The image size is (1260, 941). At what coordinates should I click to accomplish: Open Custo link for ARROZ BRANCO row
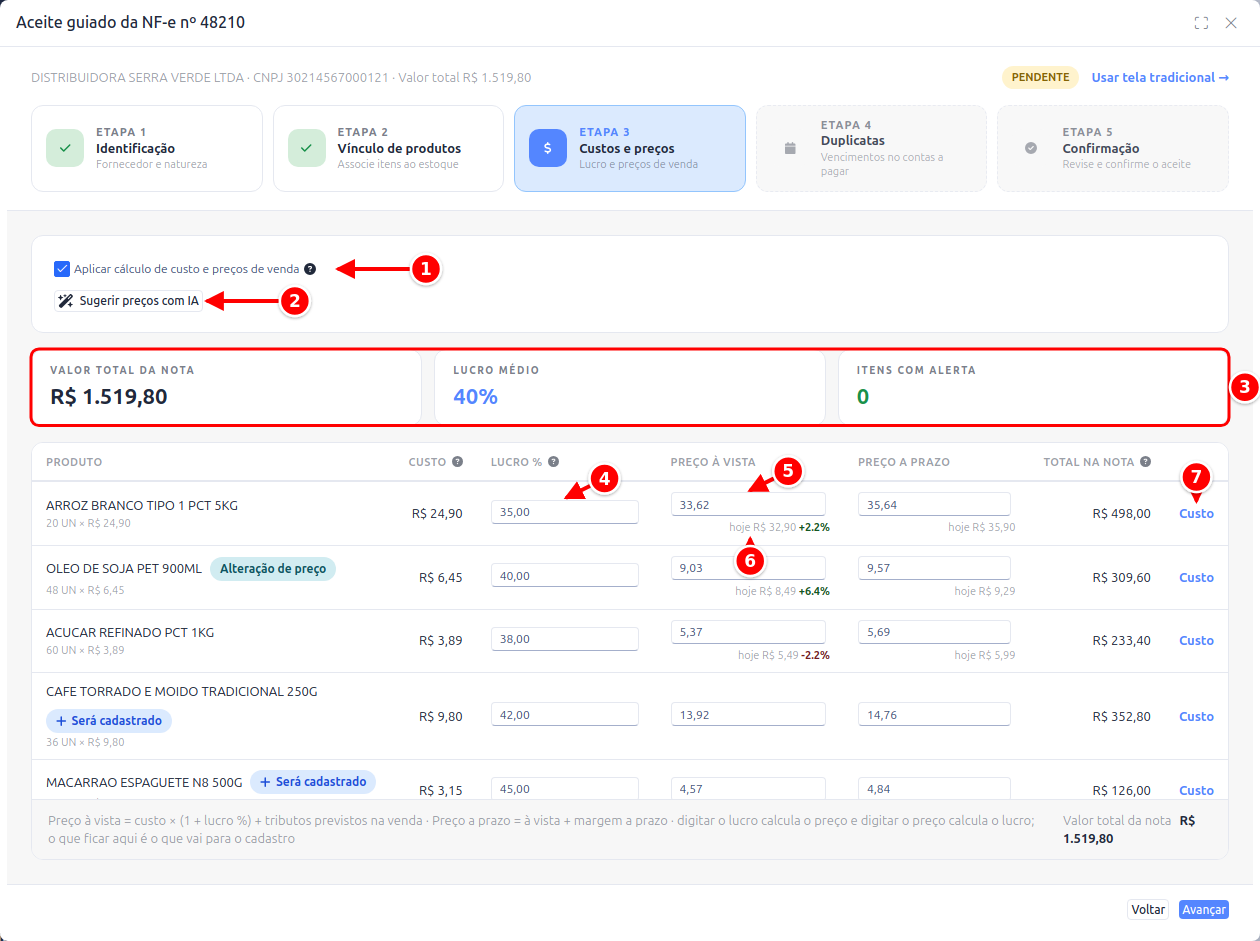pyautogui.click(x=1196, y=513)
